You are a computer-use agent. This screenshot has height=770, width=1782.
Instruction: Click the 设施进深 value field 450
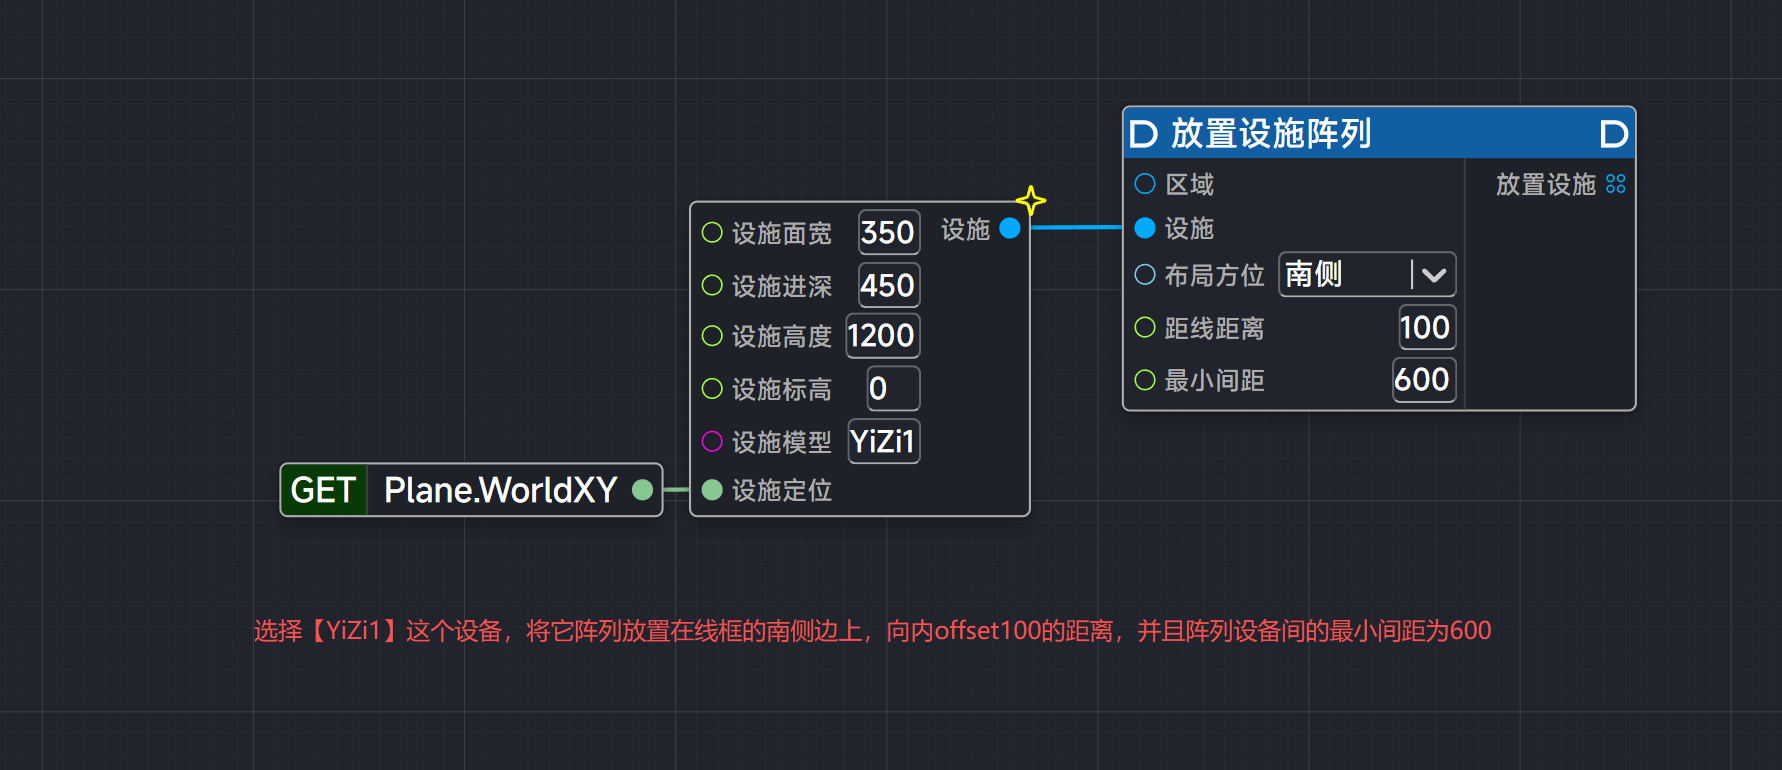pos(888,286)
